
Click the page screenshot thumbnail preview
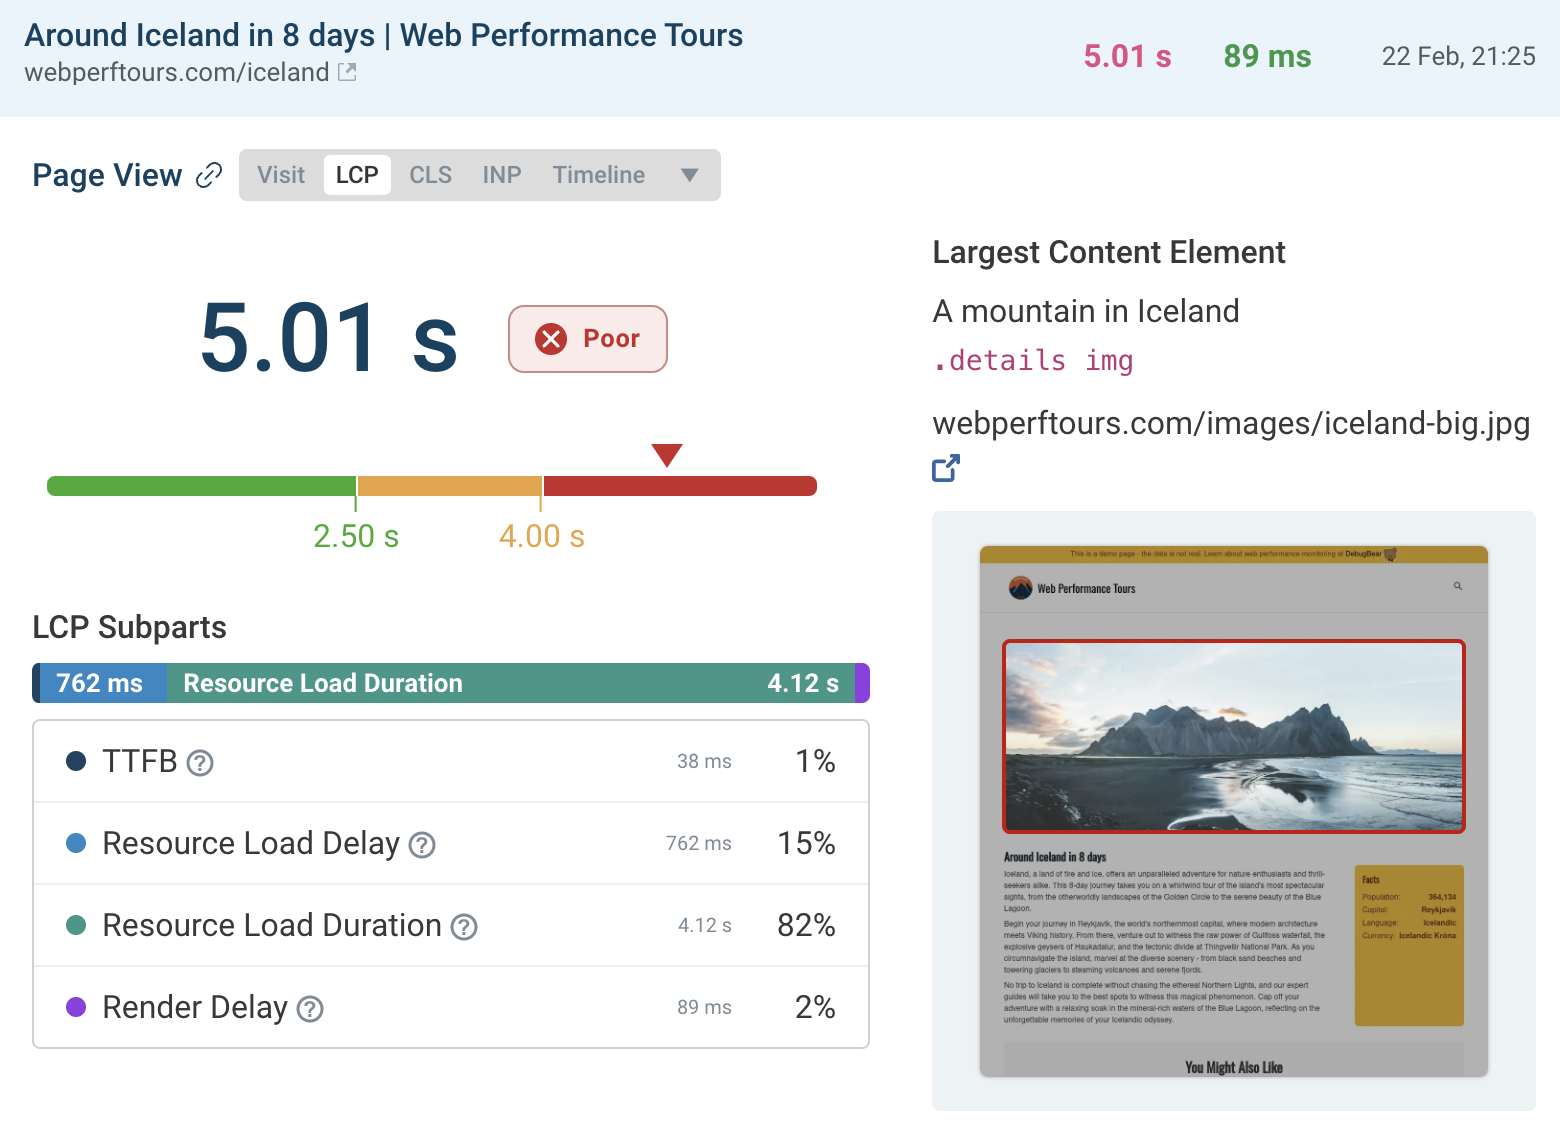pyautogui.click(x=1232, y=810)
